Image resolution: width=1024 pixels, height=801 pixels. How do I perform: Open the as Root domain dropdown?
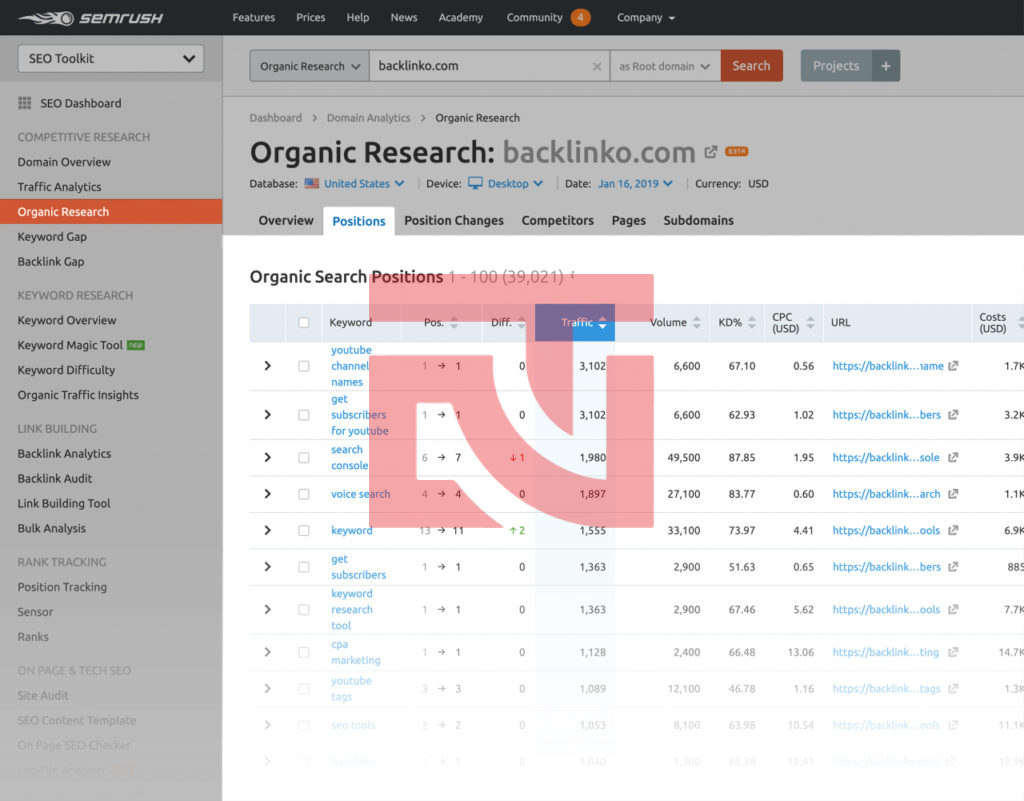coord(665,66)
